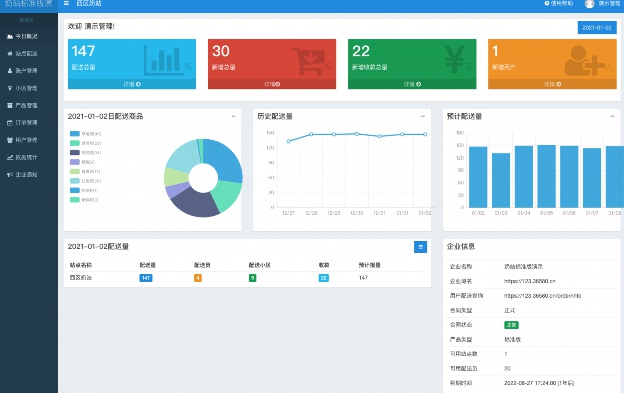Toggle the dark navy legend swatch in the pie chart
This screenshot has height=393, width=624.
click(75, 152)
